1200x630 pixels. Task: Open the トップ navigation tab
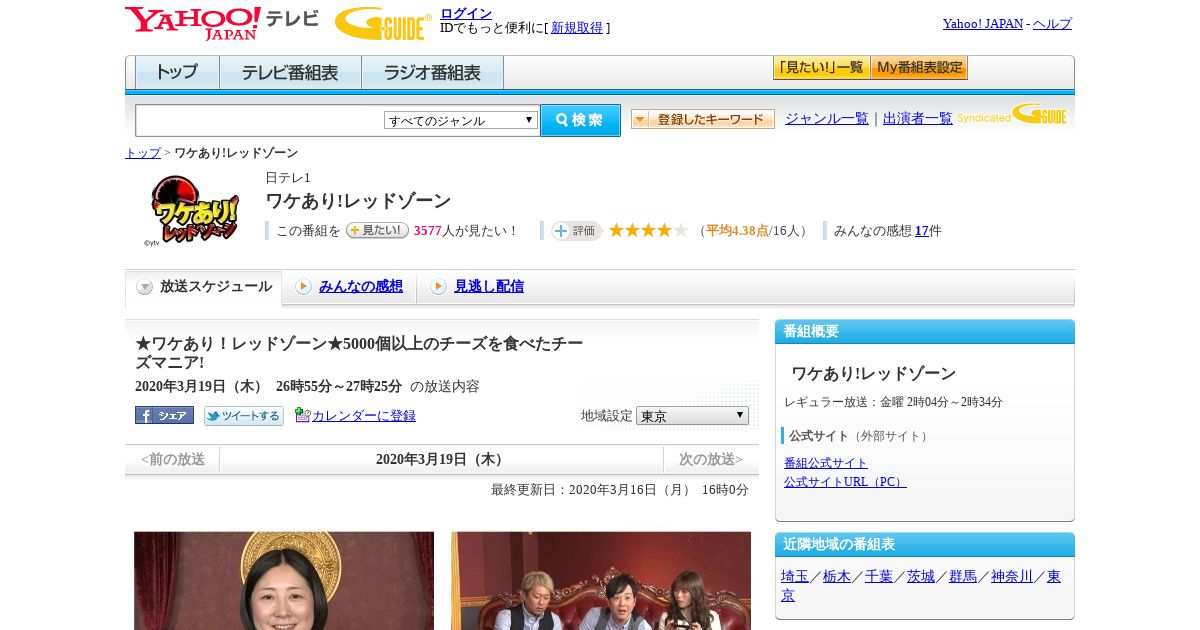pos(177,73)
